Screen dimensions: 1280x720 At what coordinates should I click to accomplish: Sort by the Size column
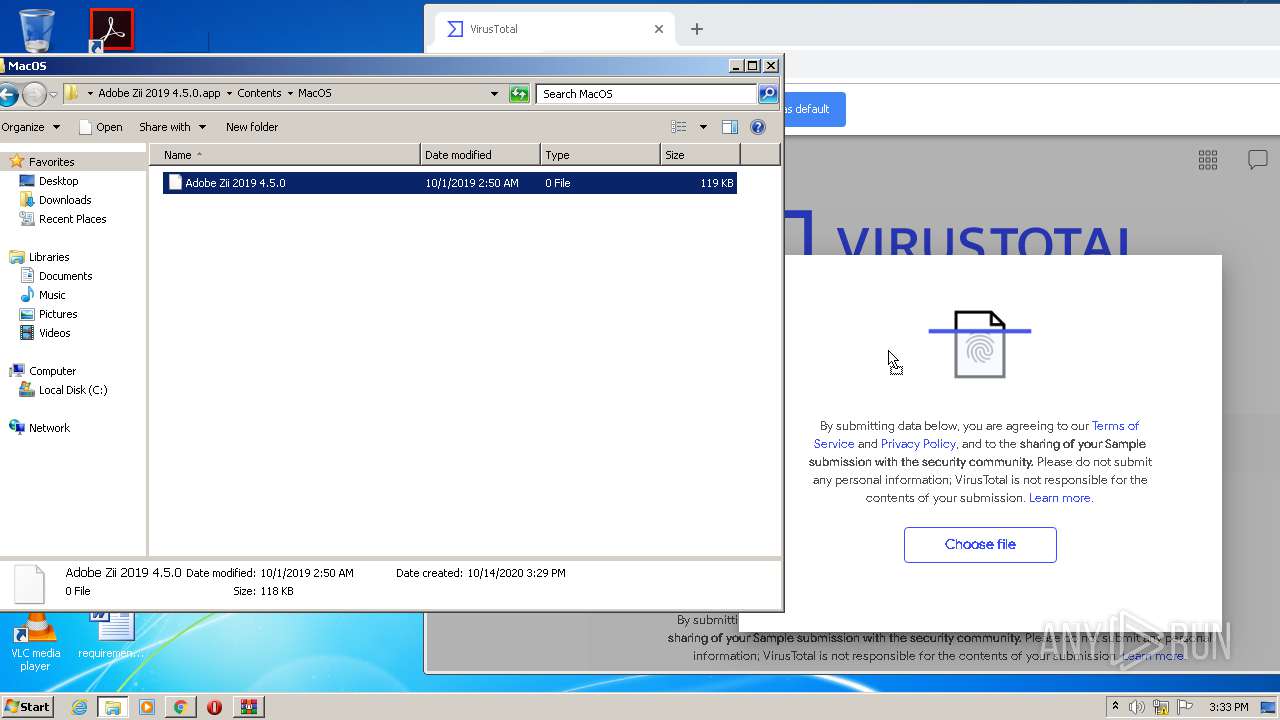tap(701, 155)
